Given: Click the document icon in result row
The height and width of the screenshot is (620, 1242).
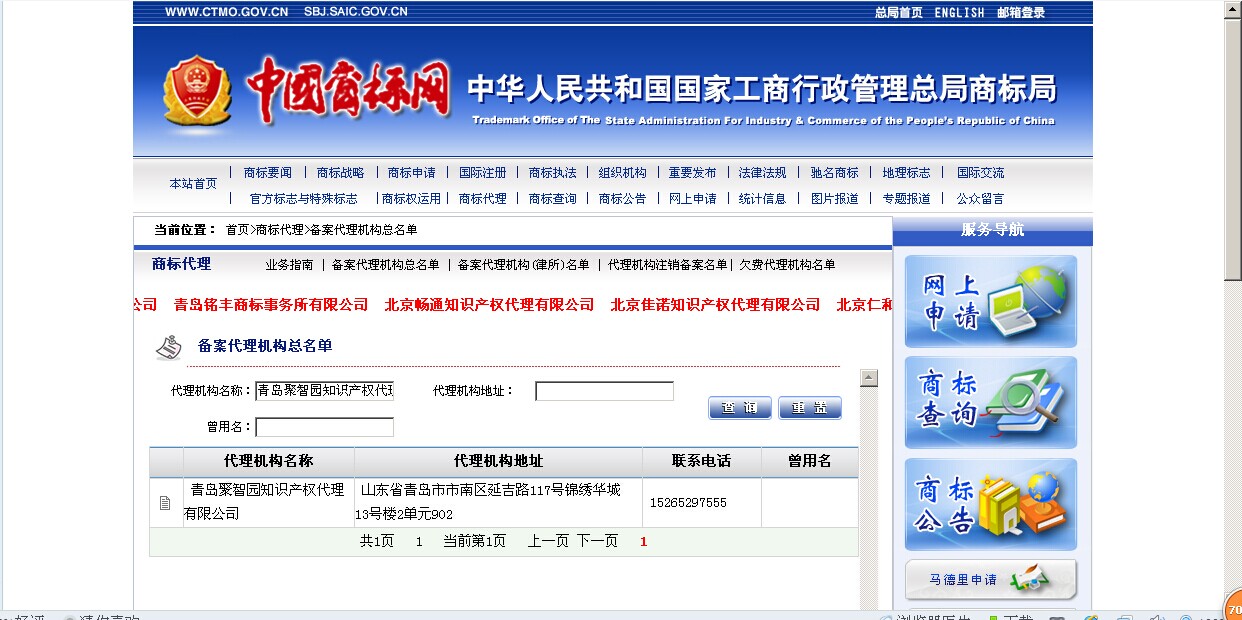Looking at the screenshot, I should (x=165, y=503).
